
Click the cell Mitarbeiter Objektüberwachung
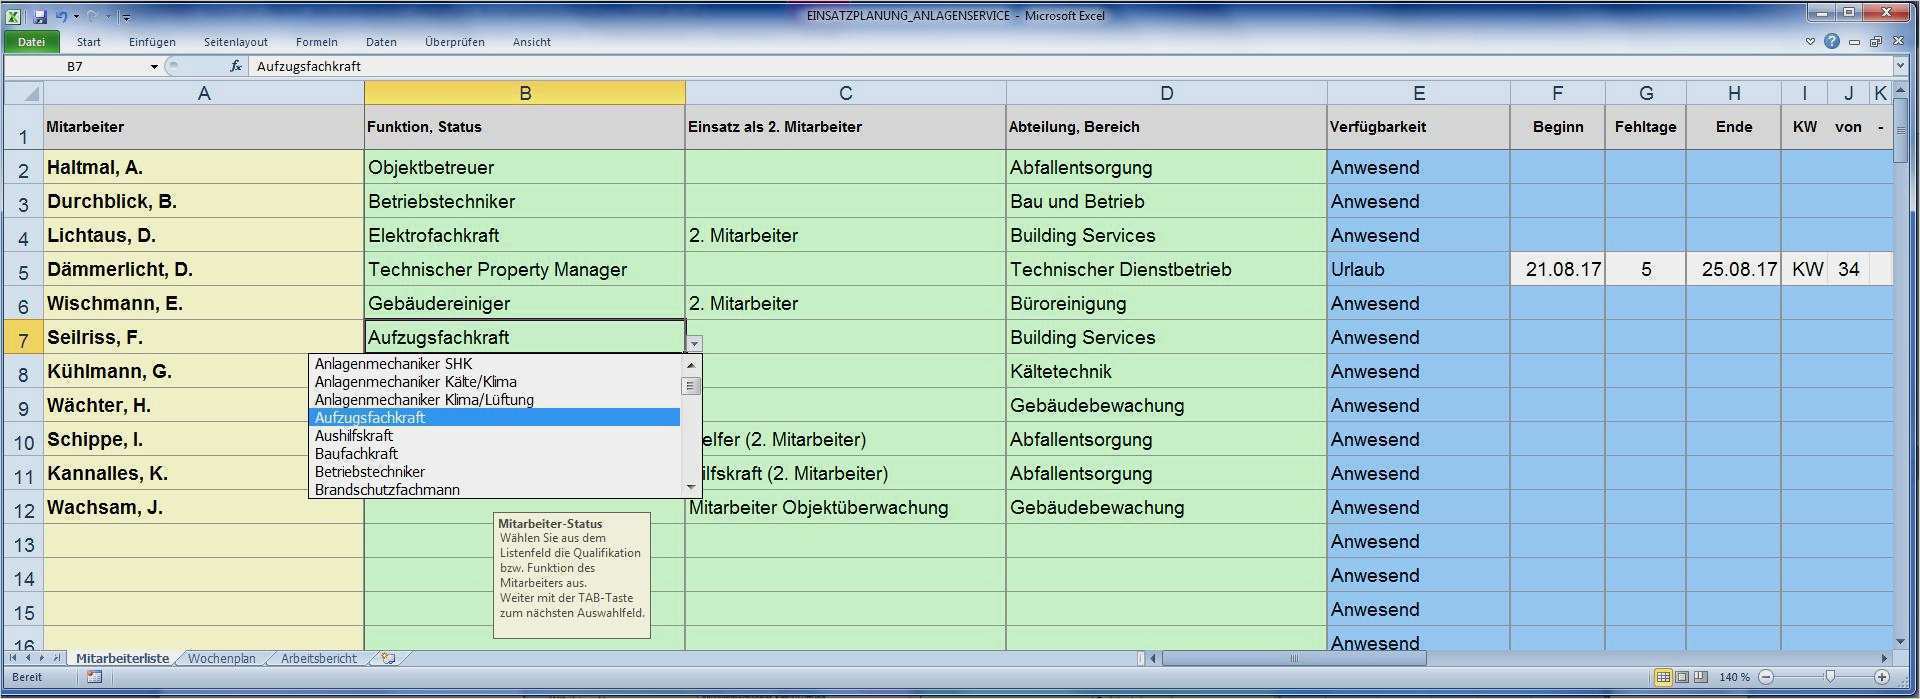[x=846, y=508]
